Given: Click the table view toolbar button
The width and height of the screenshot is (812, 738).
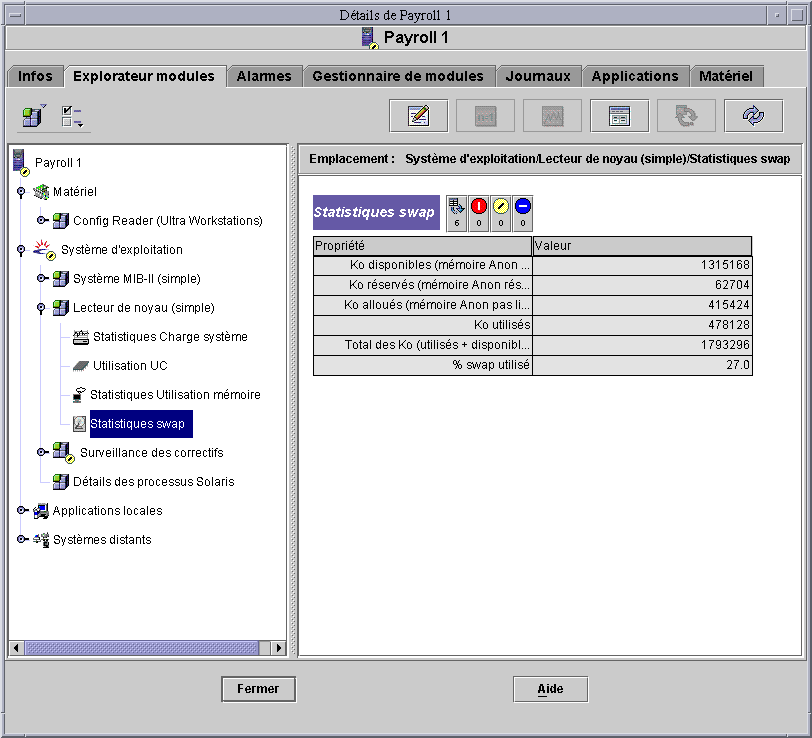Looking at the screenshot, I should click(619, 115).
